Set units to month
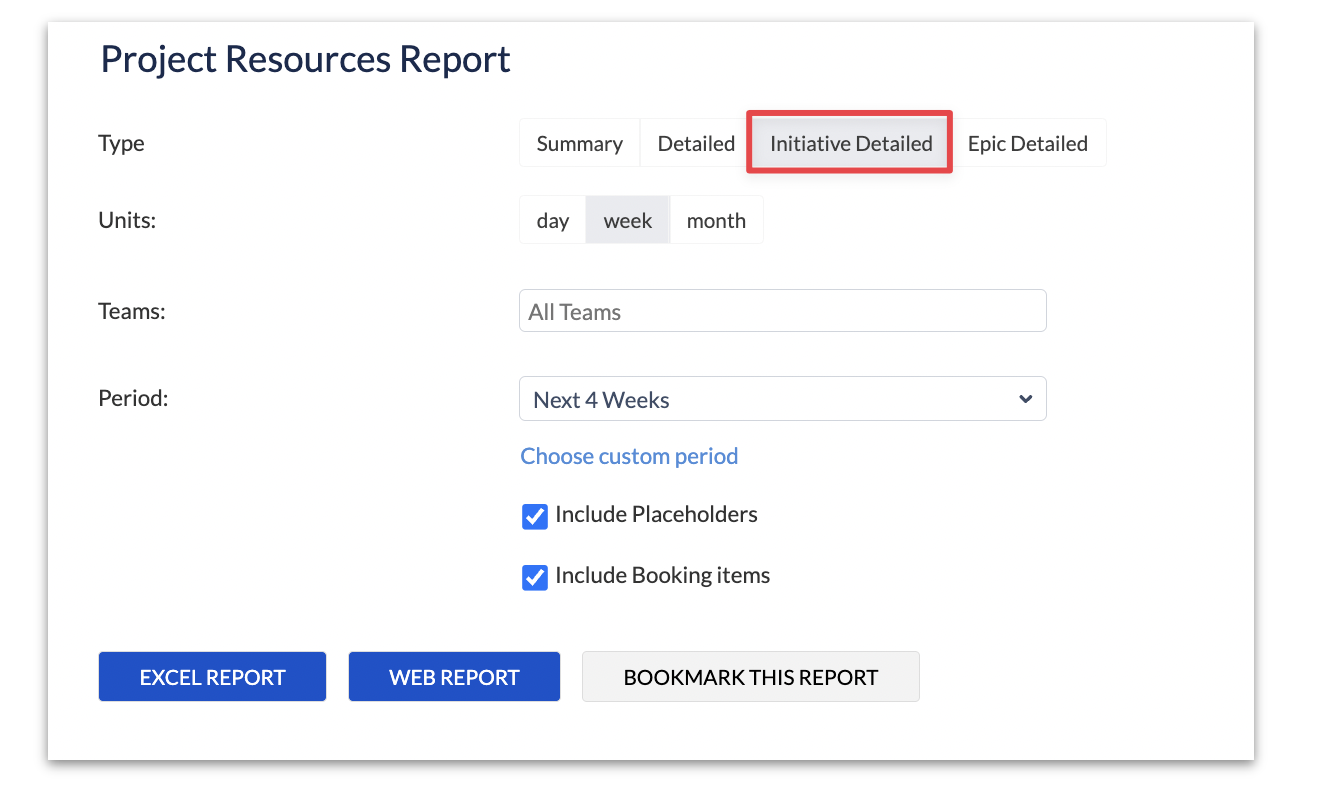Image resolution: width=1326 pixels, height=802 pixels. [716, 221]
